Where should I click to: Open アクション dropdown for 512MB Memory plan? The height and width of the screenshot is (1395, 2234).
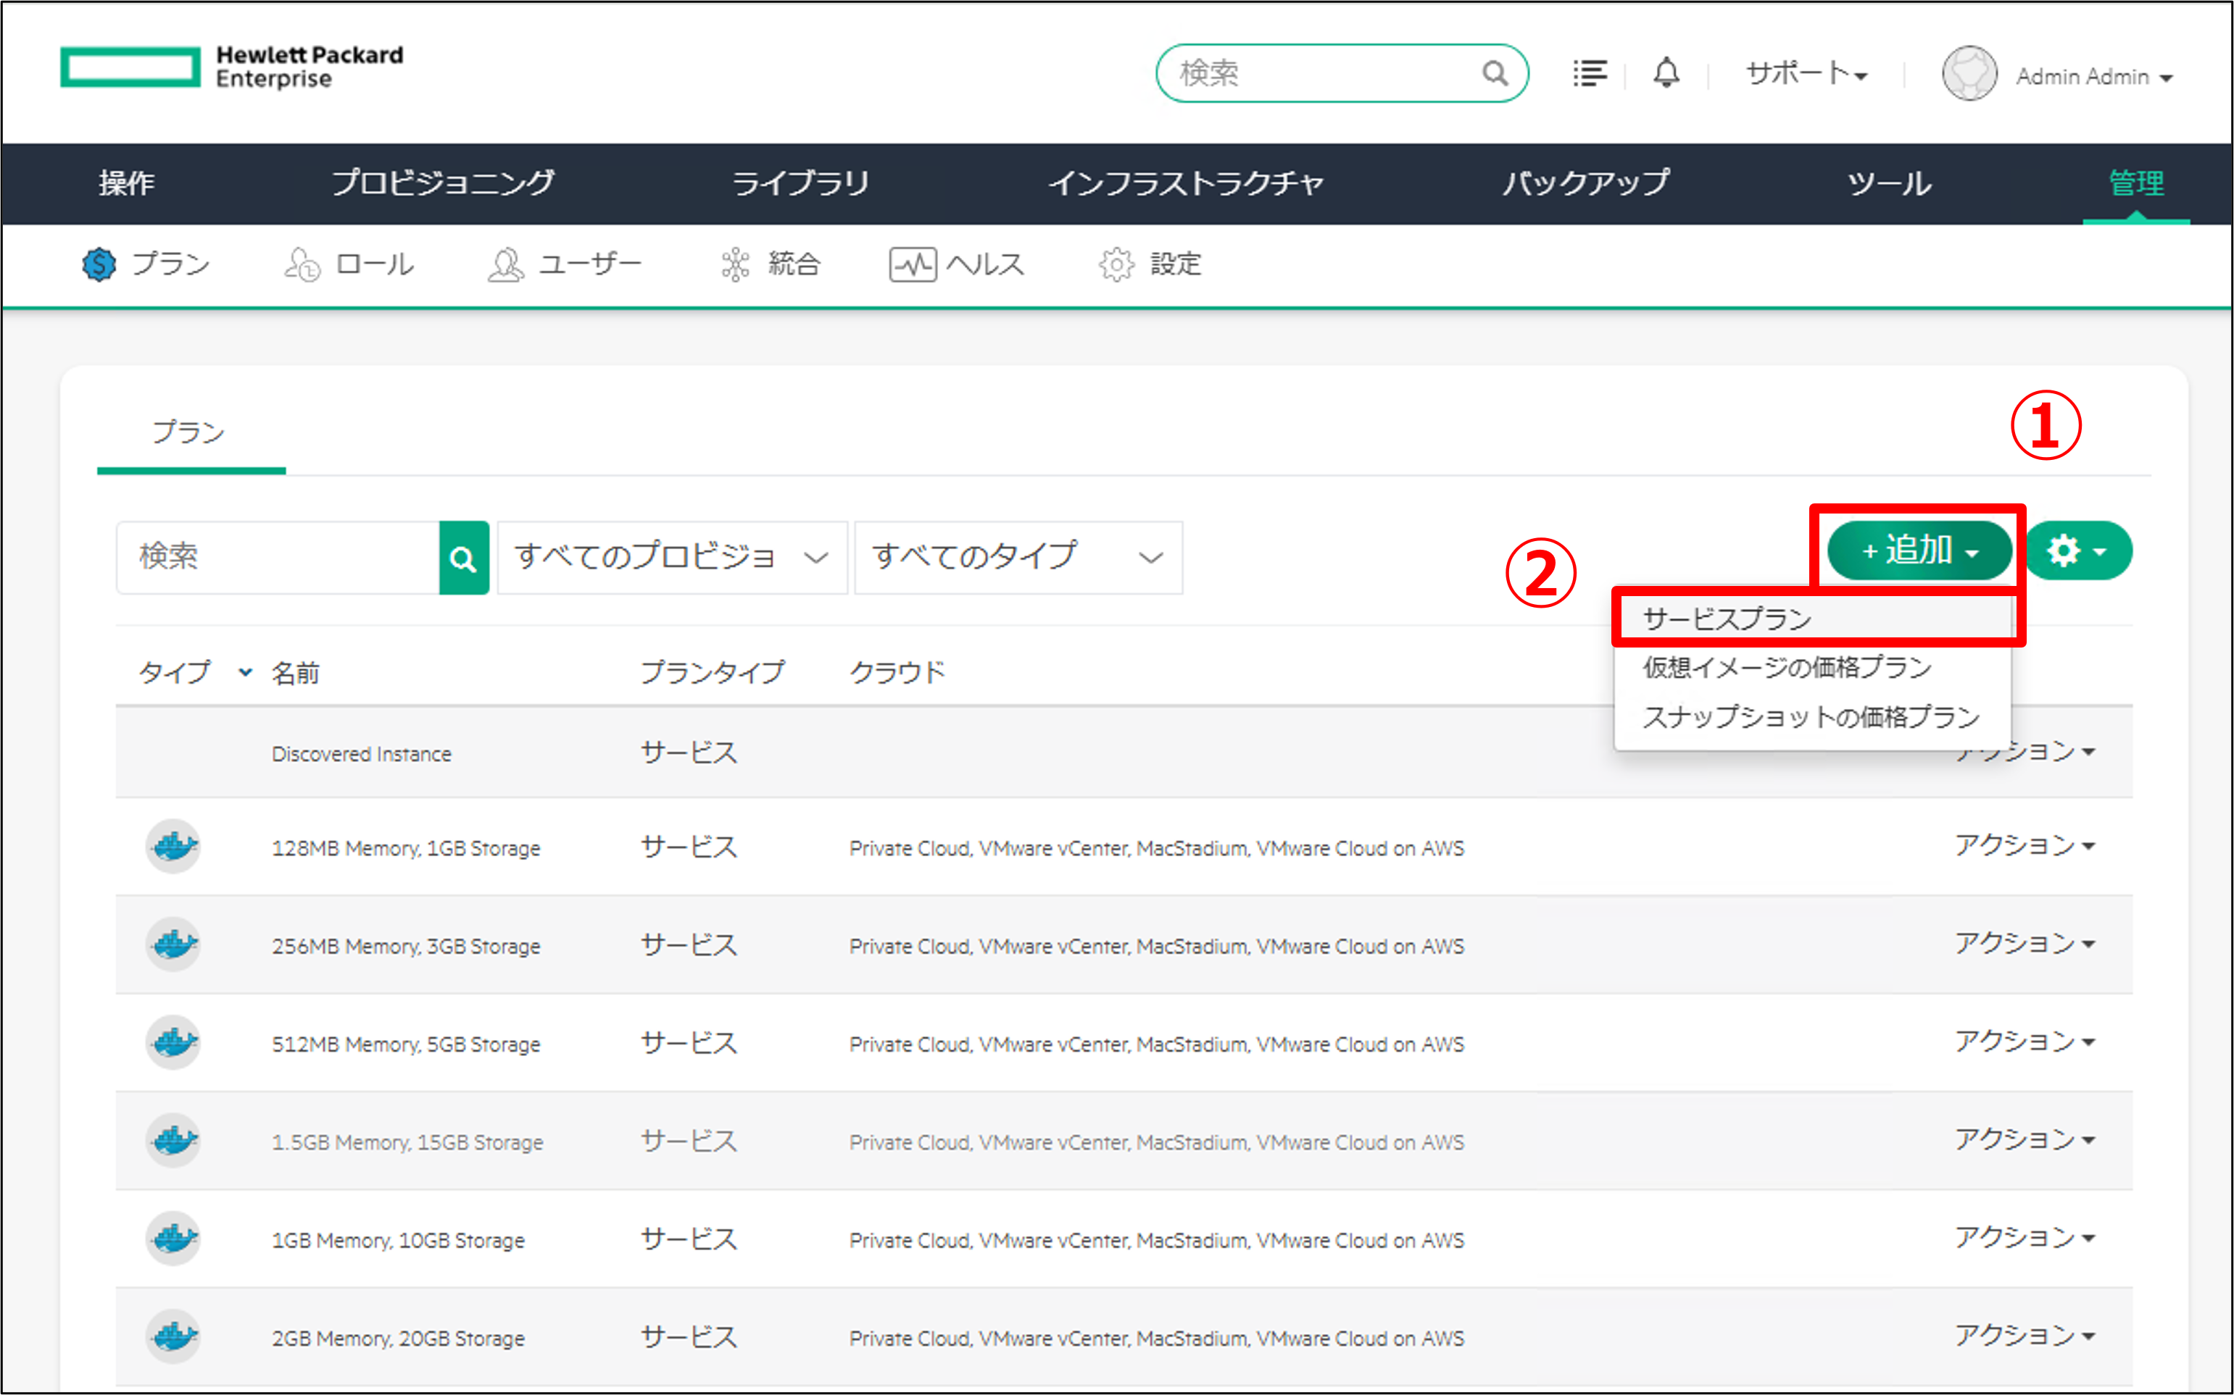2024,1042
